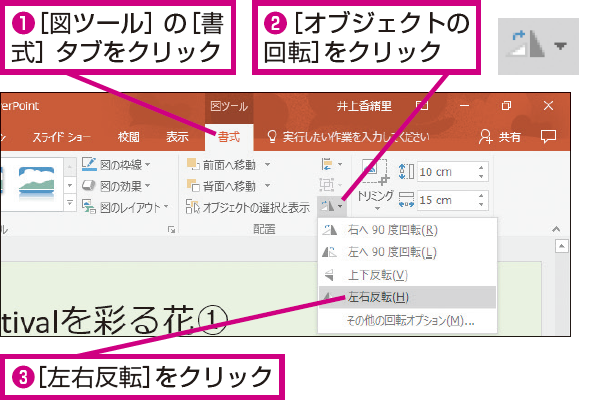Click the shape width icon

tap(406, 200)
